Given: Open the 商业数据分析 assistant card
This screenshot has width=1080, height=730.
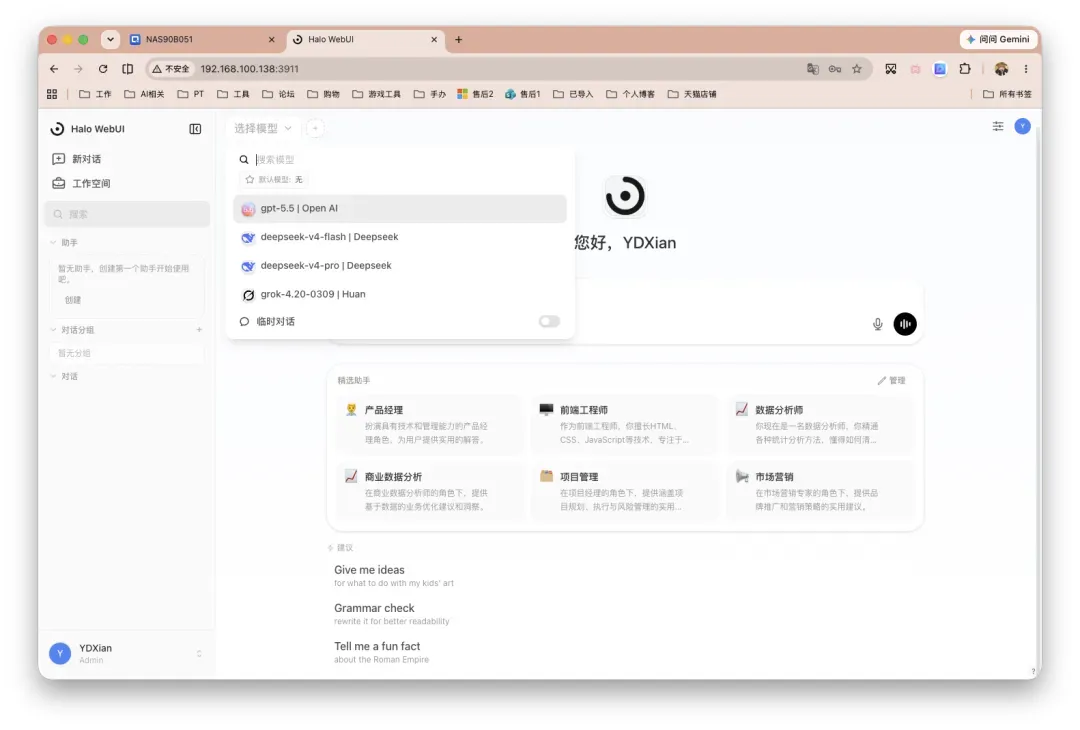Looking at the screenshot, I should pyautogui.click(x=430, y=491).
